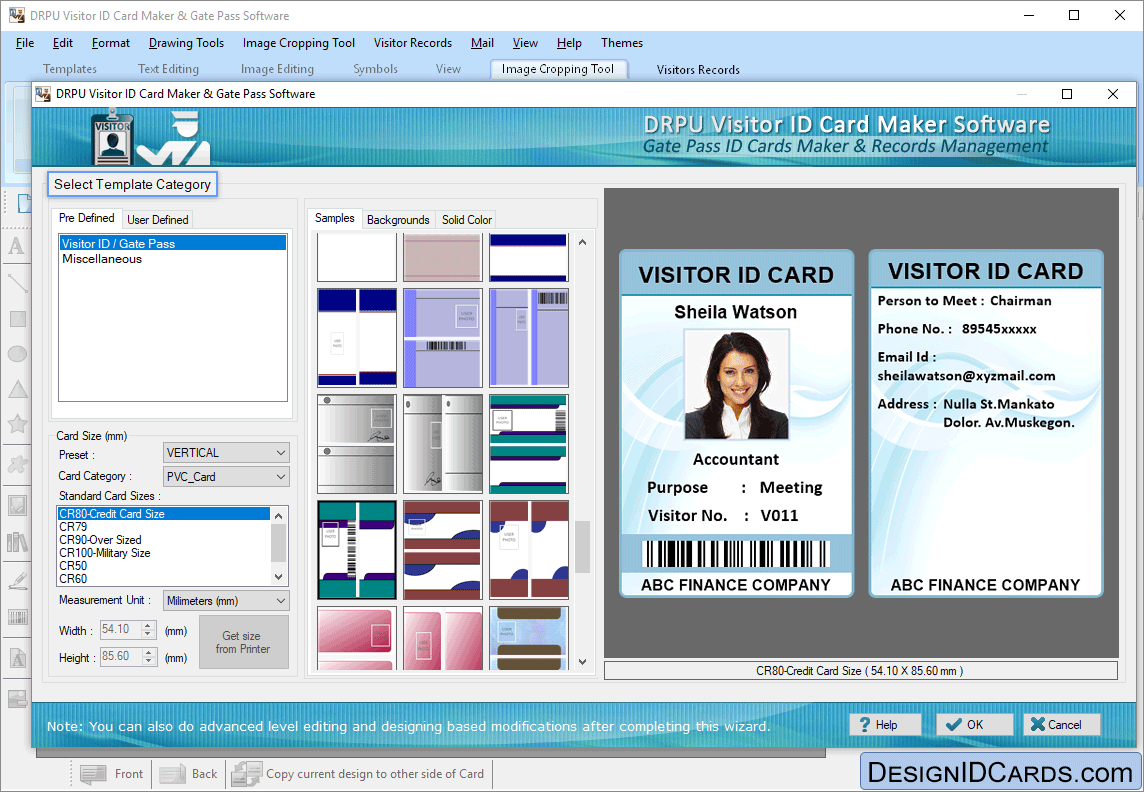Image resolution: width=1144 pixels, height=792 pixels.
Task: Click the Help button in wizard
Action: click(x=886, y=724)
